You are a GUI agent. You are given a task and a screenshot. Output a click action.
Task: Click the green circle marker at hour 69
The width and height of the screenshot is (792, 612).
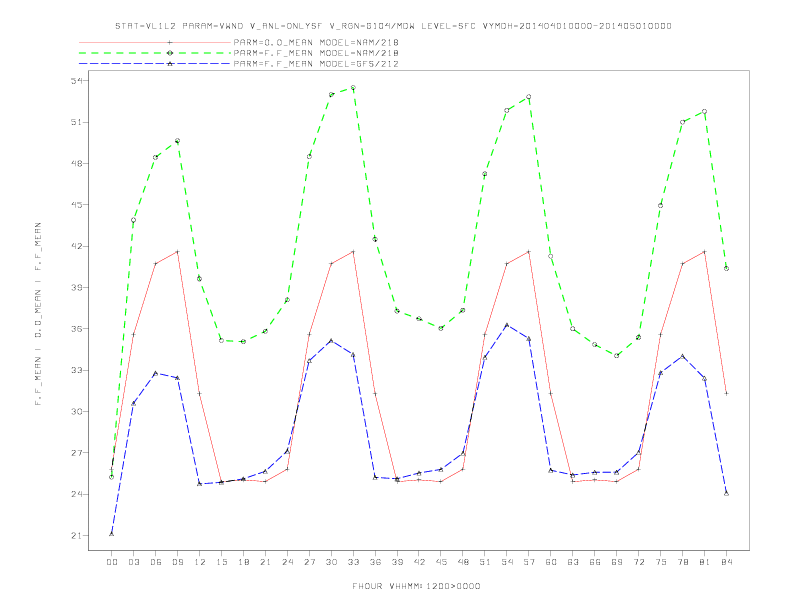point(617,356)
